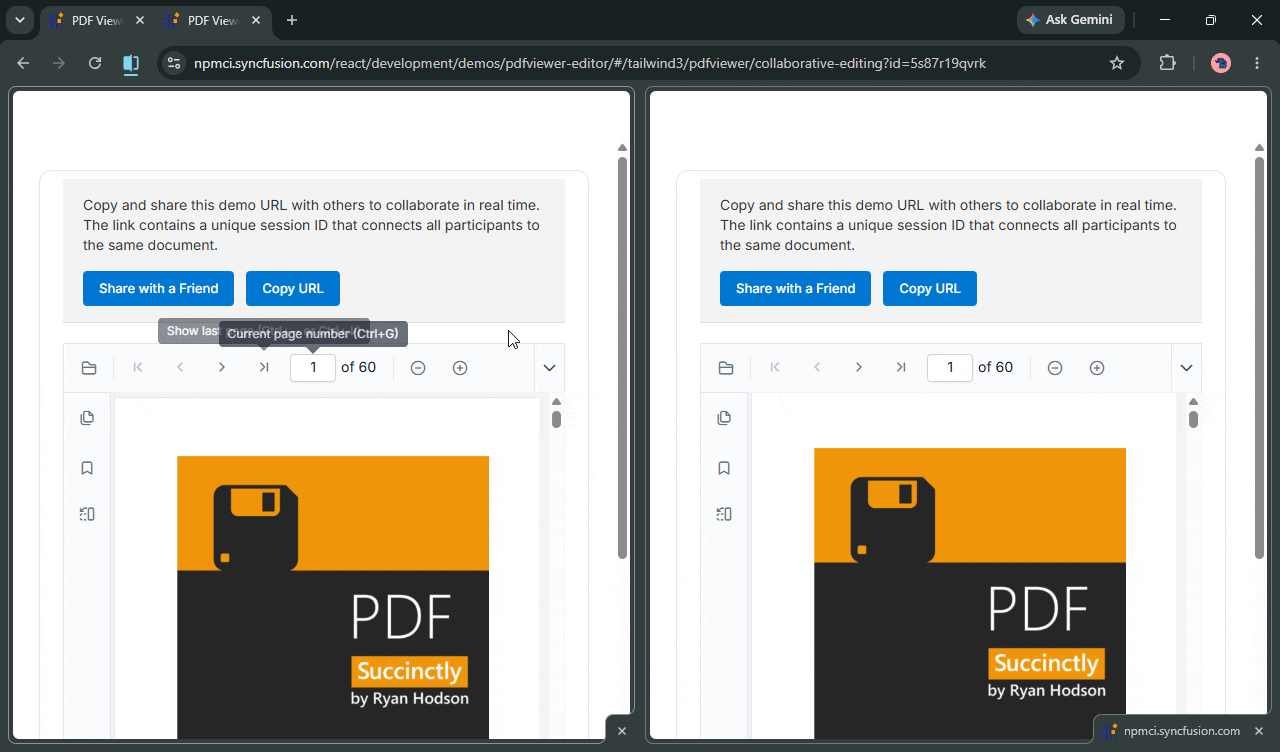The height and width of the screenshot is (752, 1280).
Task: View site information icon in address bar
Action: 174,63
